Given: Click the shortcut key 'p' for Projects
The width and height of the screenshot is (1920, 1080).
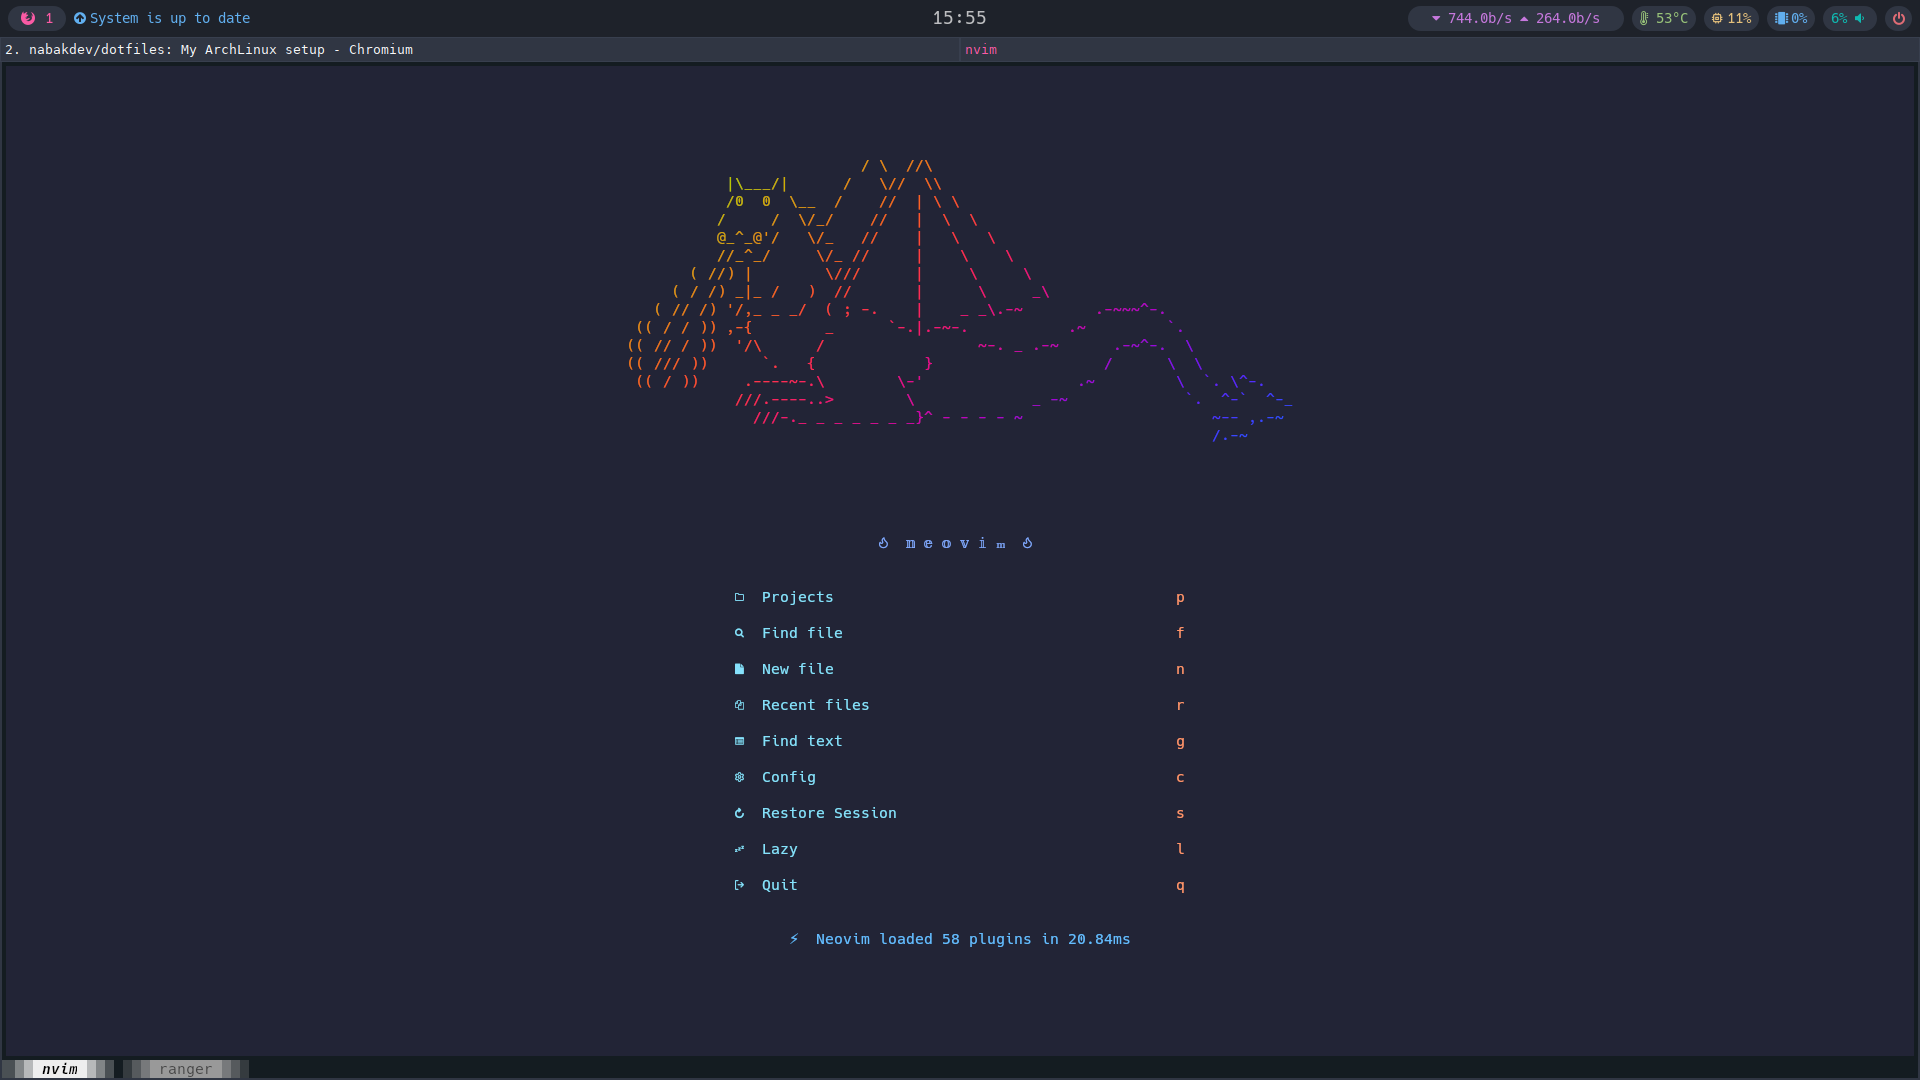Looking at the screenshot, I should (x=1180, y=598).
